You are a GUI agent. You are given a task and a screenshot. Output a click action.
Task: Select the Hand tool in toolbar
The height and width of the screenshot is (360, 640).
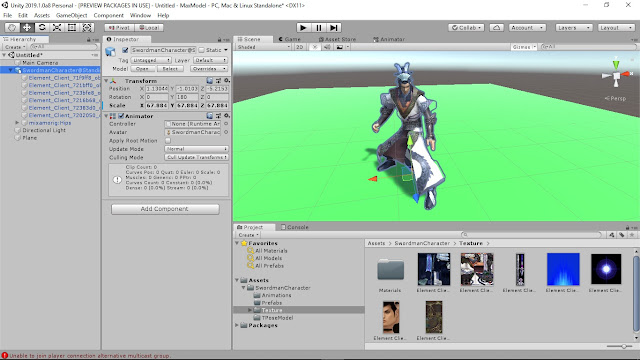(x=12, y=27)
